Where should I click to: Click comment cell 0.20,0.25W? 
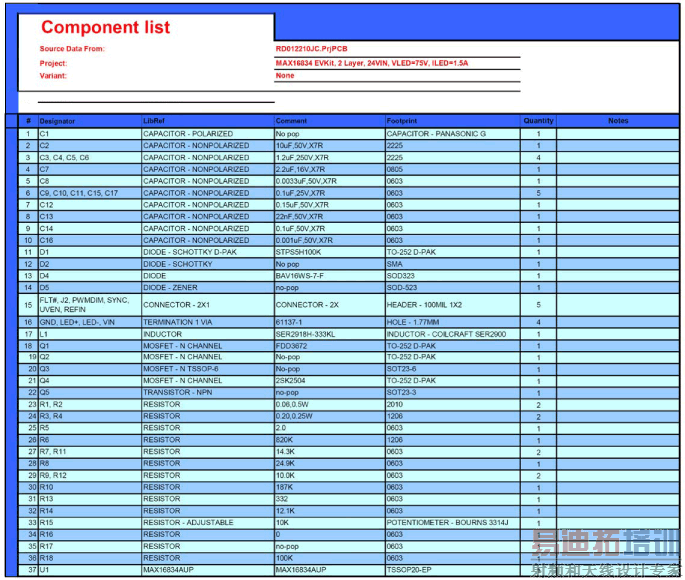[330, 416]
